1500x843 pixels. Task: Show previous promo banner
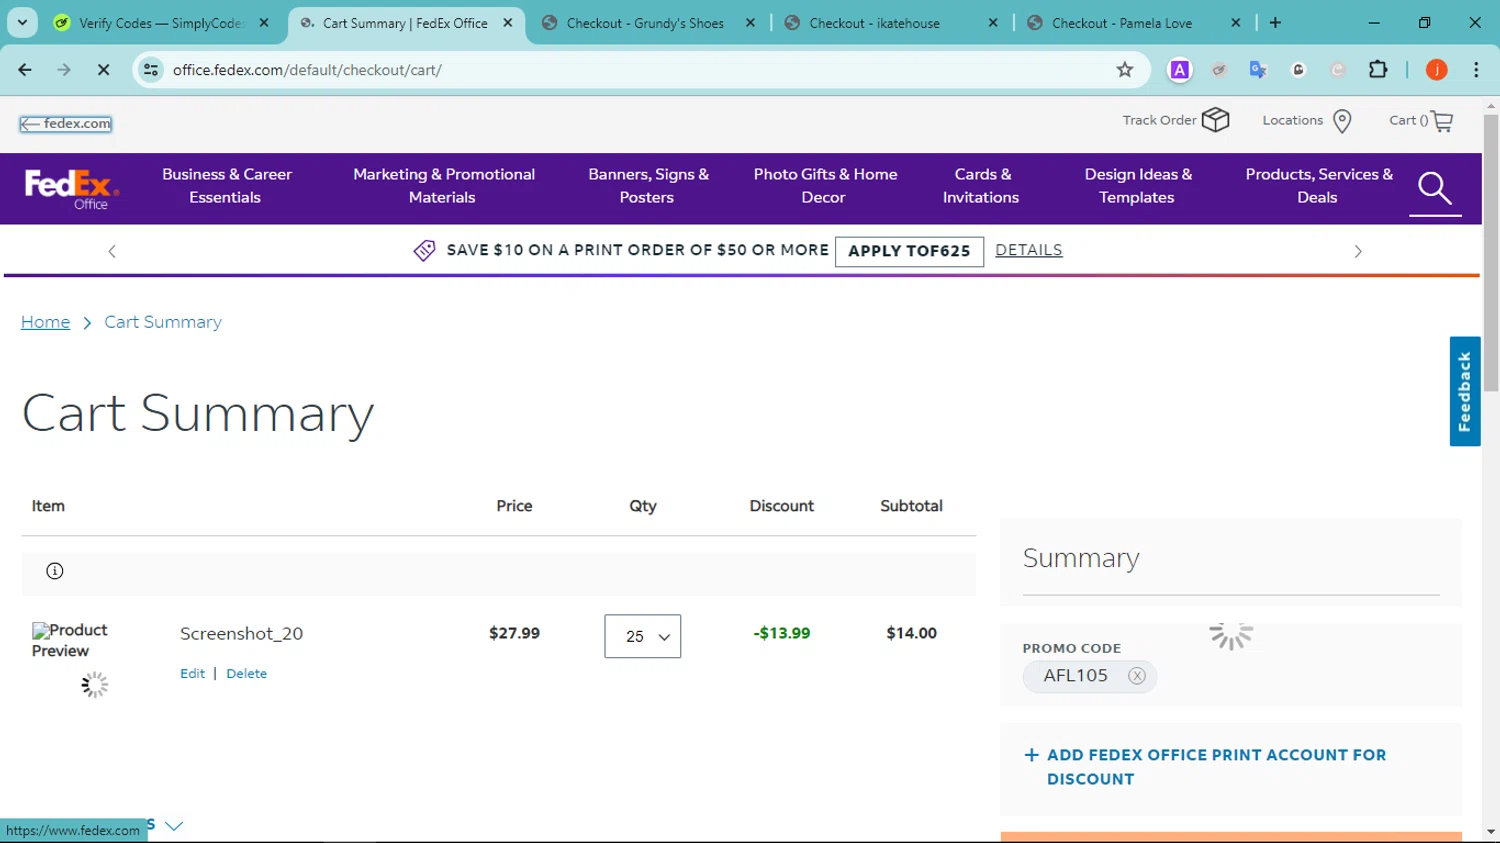tap(112, 251)
